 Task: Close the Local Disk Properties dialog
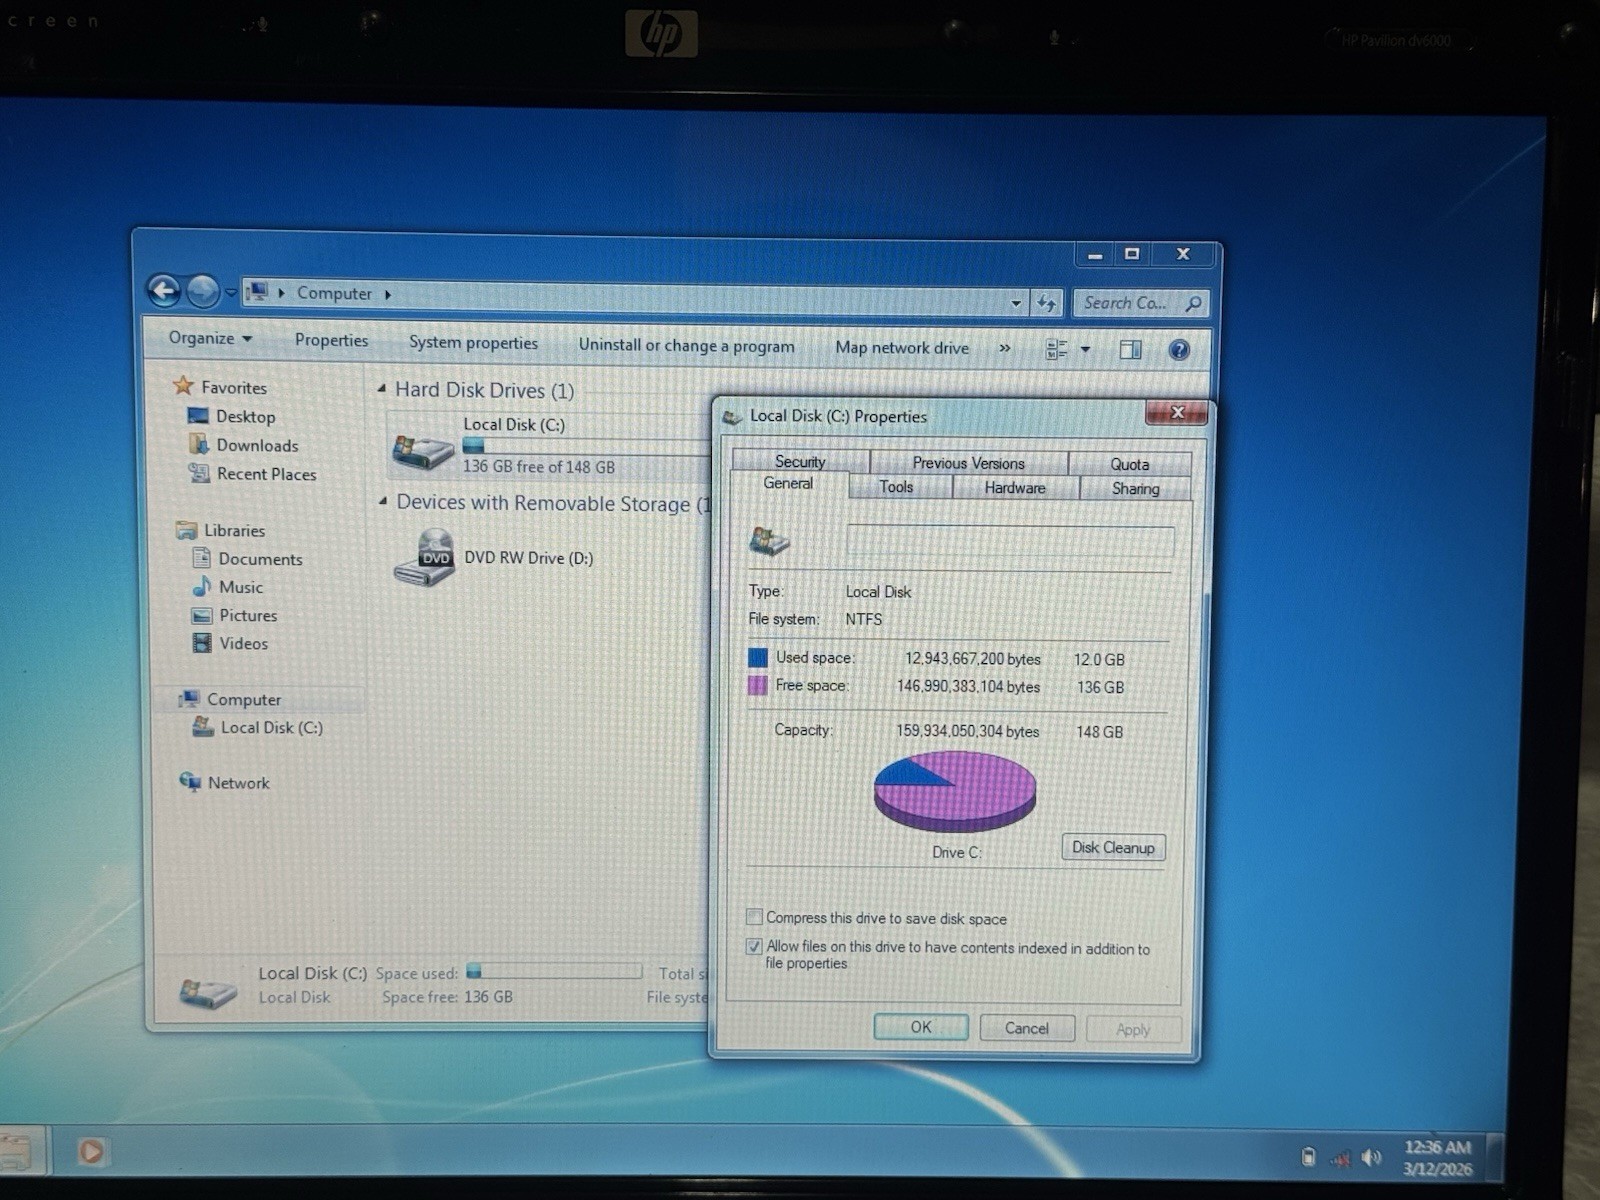(1177, 412)
